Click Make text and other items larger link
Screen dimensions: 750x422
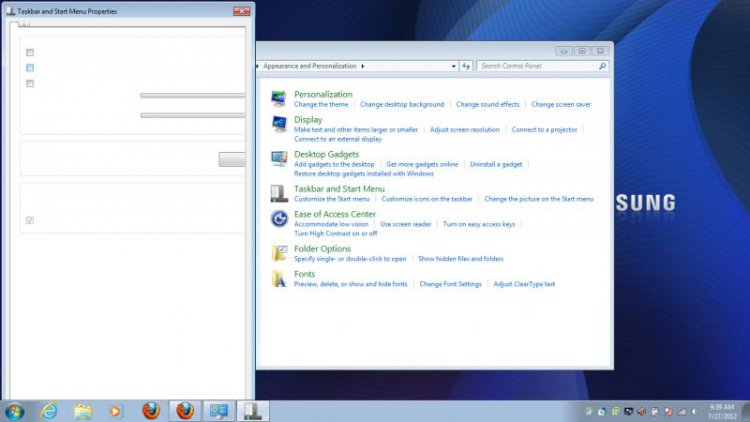356,130
